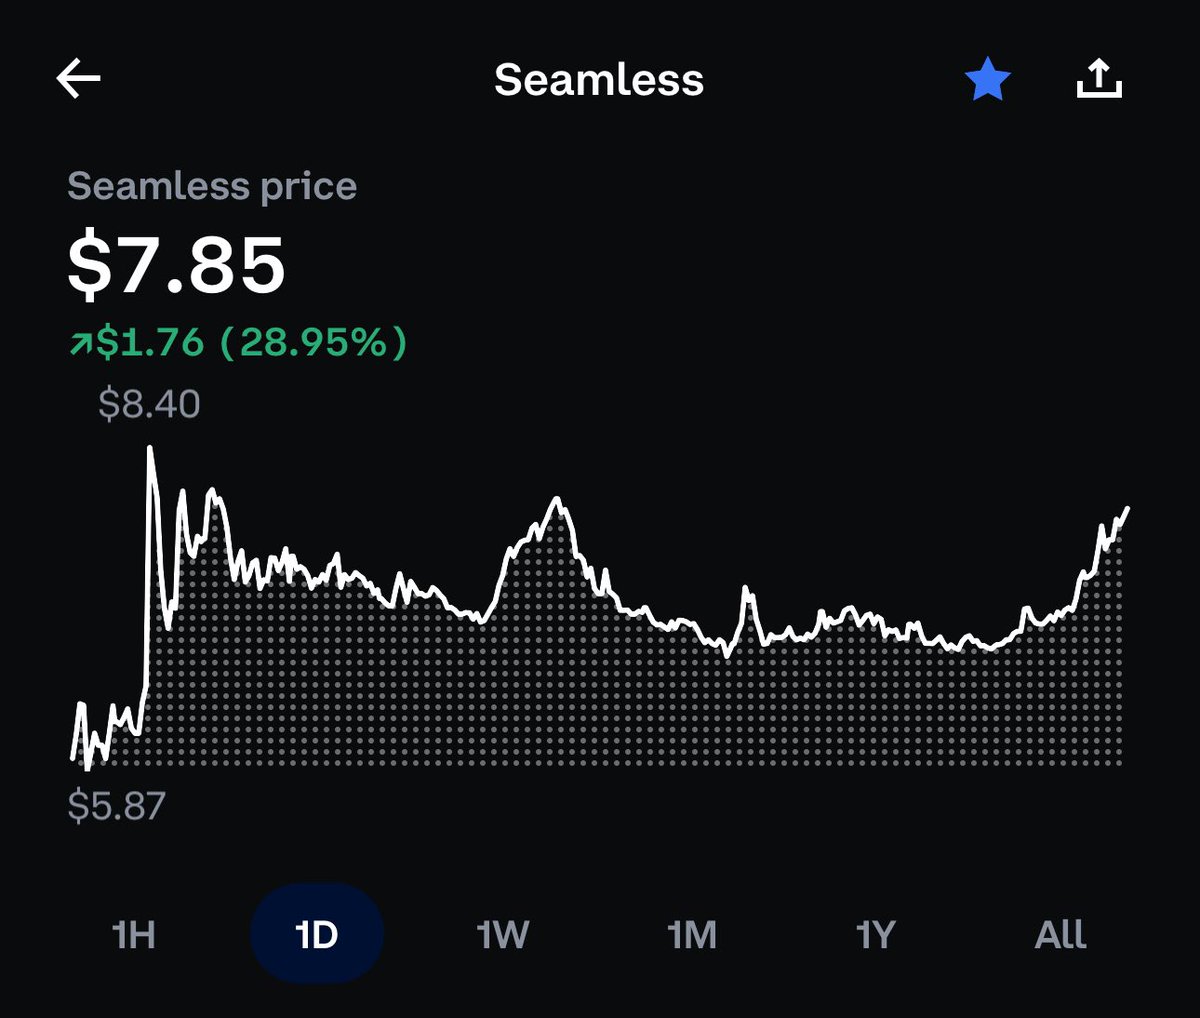Click the $7.85 current price

(x=177, y=266)
